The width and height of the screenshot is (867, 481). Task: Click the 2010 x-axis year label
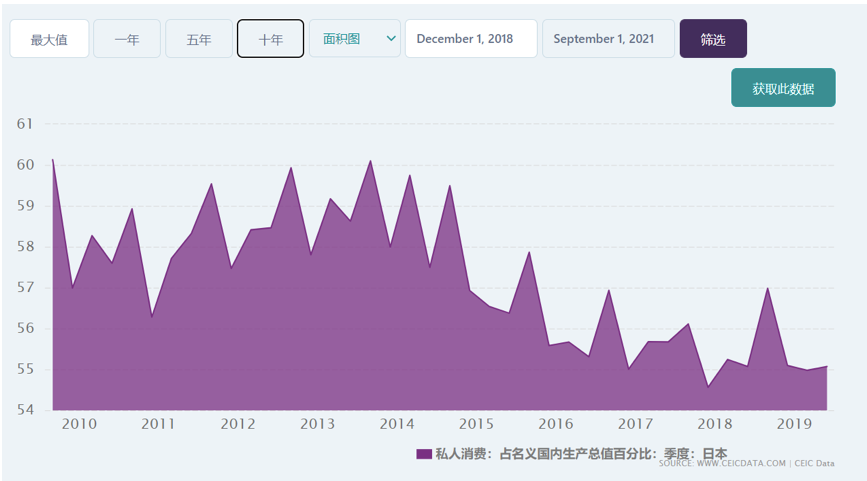coord(79,424)
